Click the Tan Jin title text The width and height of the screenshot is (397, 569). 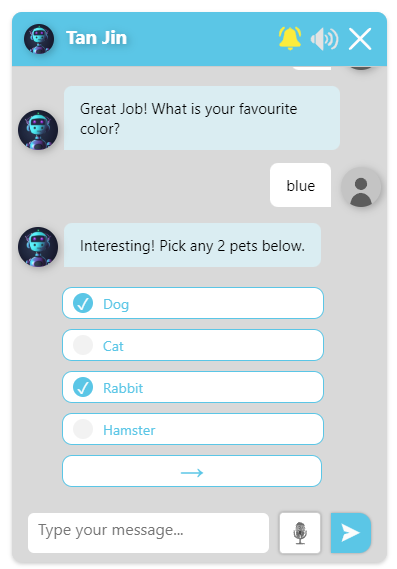[x=96, y=38]
